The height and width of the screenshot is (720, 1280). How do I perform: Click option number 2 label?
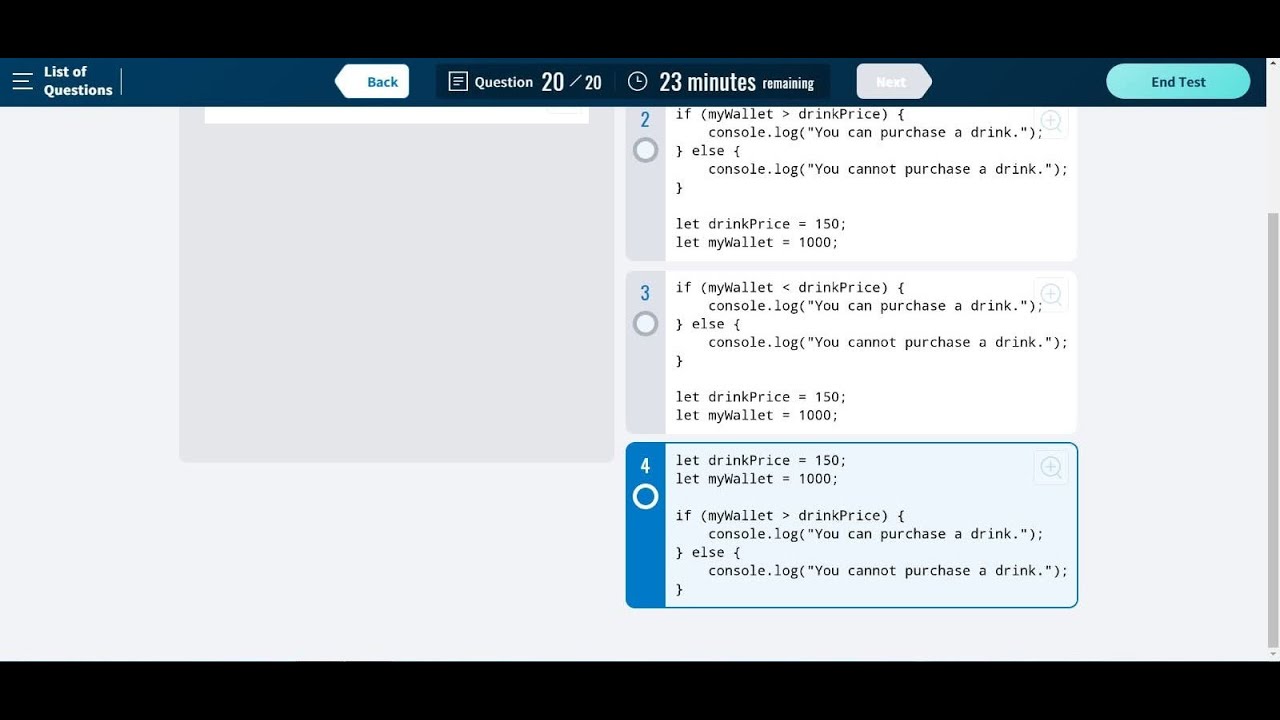click(645, 120)
